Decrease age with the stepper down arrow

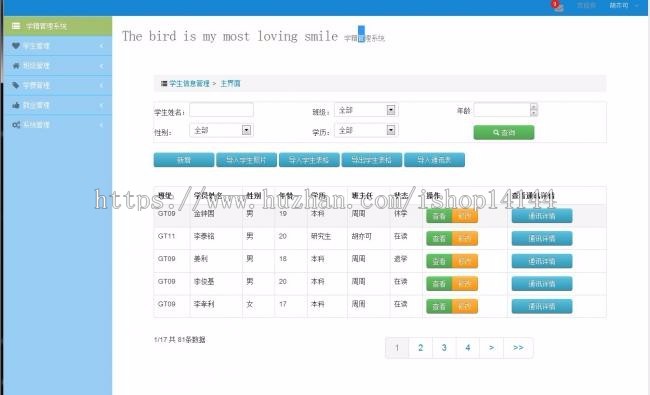(x=534, y=113)
